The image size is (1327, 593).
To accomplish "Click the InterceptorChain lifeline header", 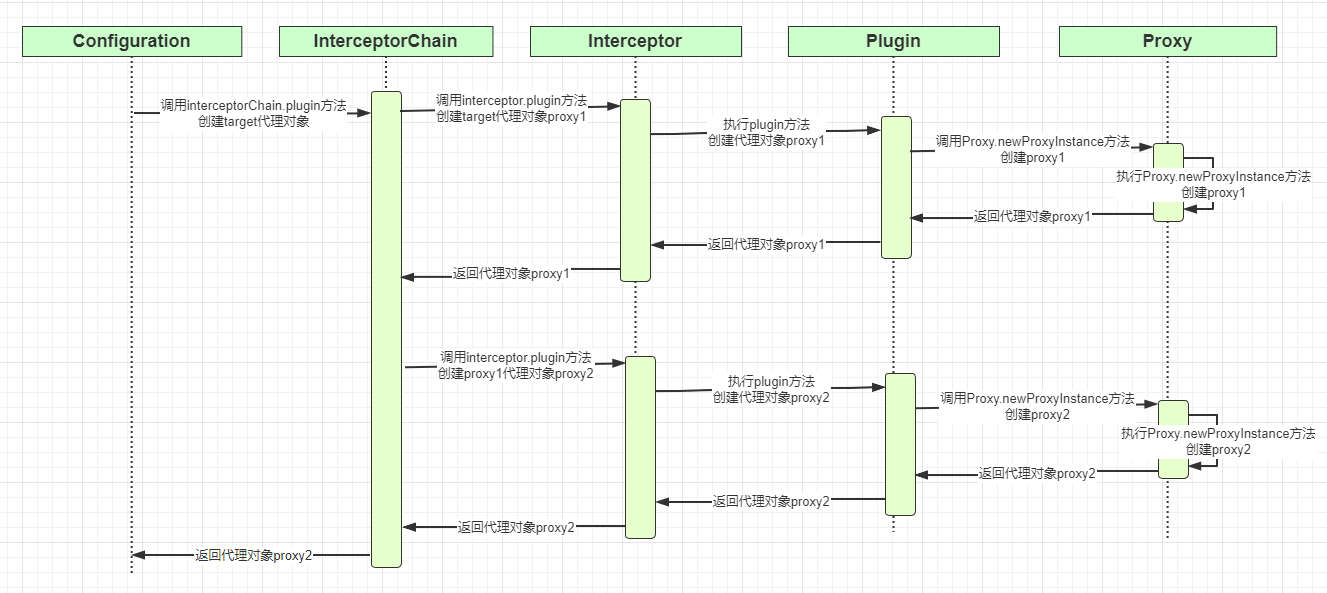I will (x=385, y=41).
